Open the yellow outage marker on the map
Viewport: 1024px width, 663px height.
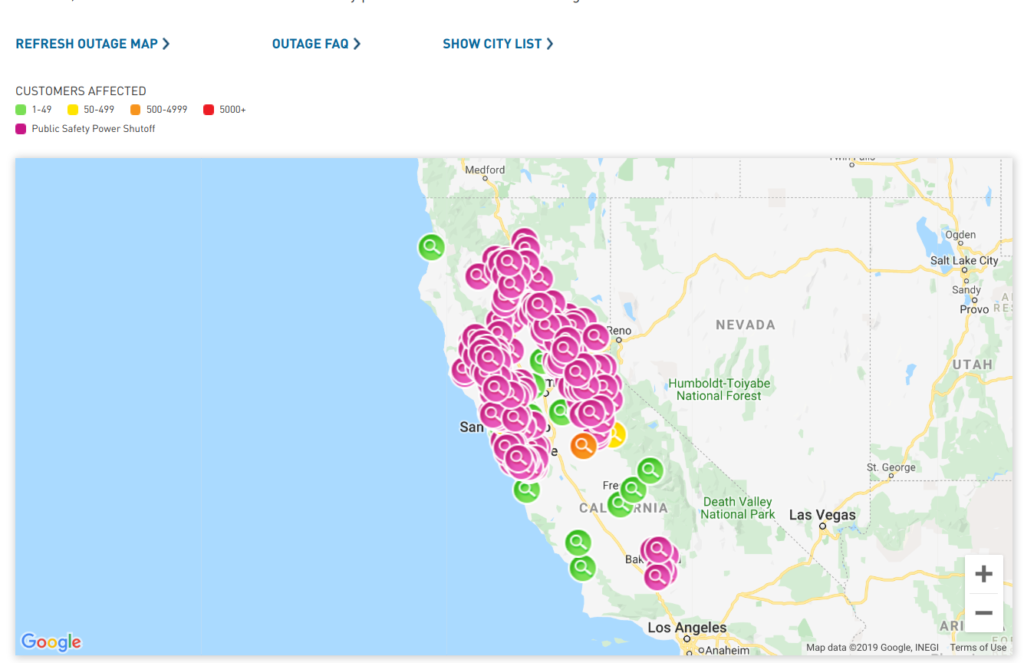pyautogui.click(x=616, y=436)
